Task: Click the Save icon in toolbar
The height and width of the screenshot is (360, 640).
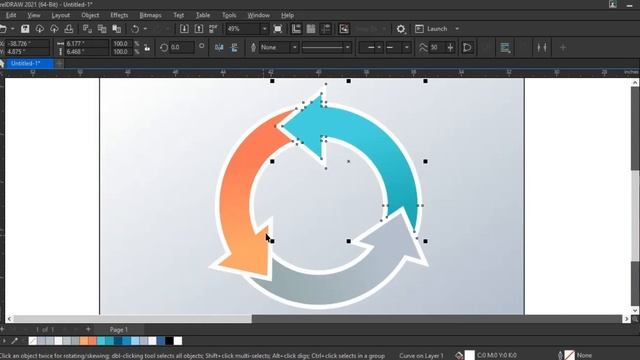Action: point(25,29)
